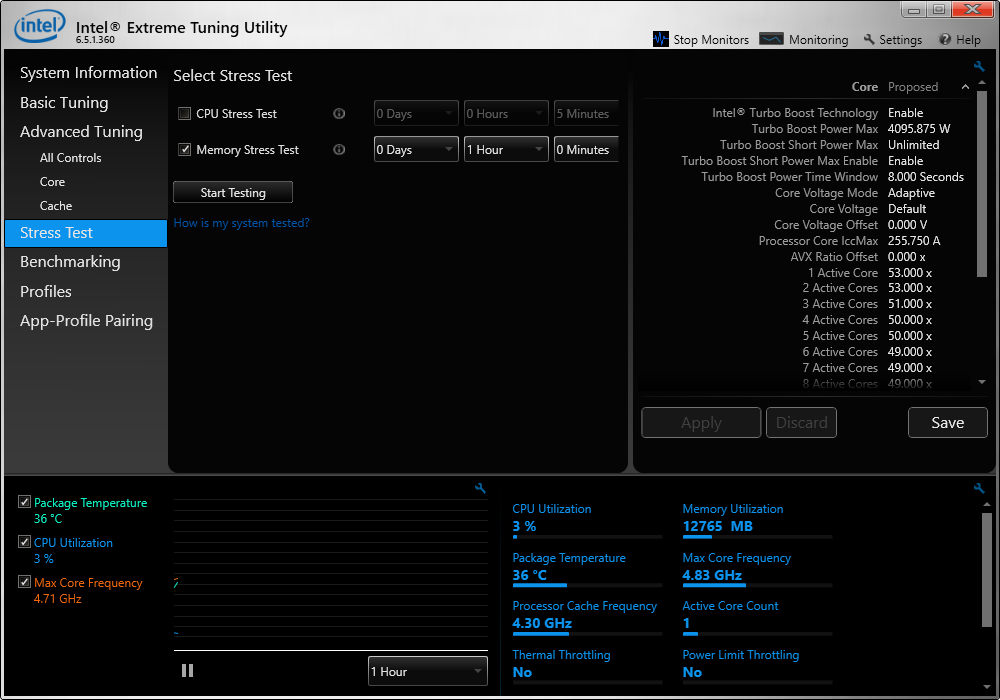Toggle the Package Temperature graph checkbox
This screenshot has width=1000, height=700.
[24, 502]
